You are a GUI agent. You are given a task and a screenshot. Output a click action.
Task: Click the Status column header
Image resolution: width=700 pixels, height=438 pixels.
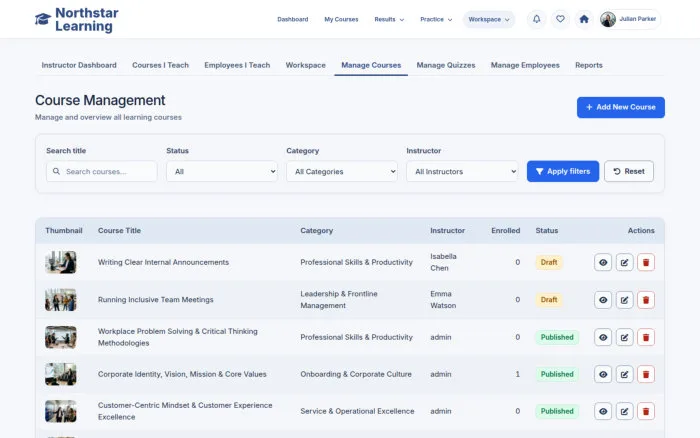click(x=547, y=231)
